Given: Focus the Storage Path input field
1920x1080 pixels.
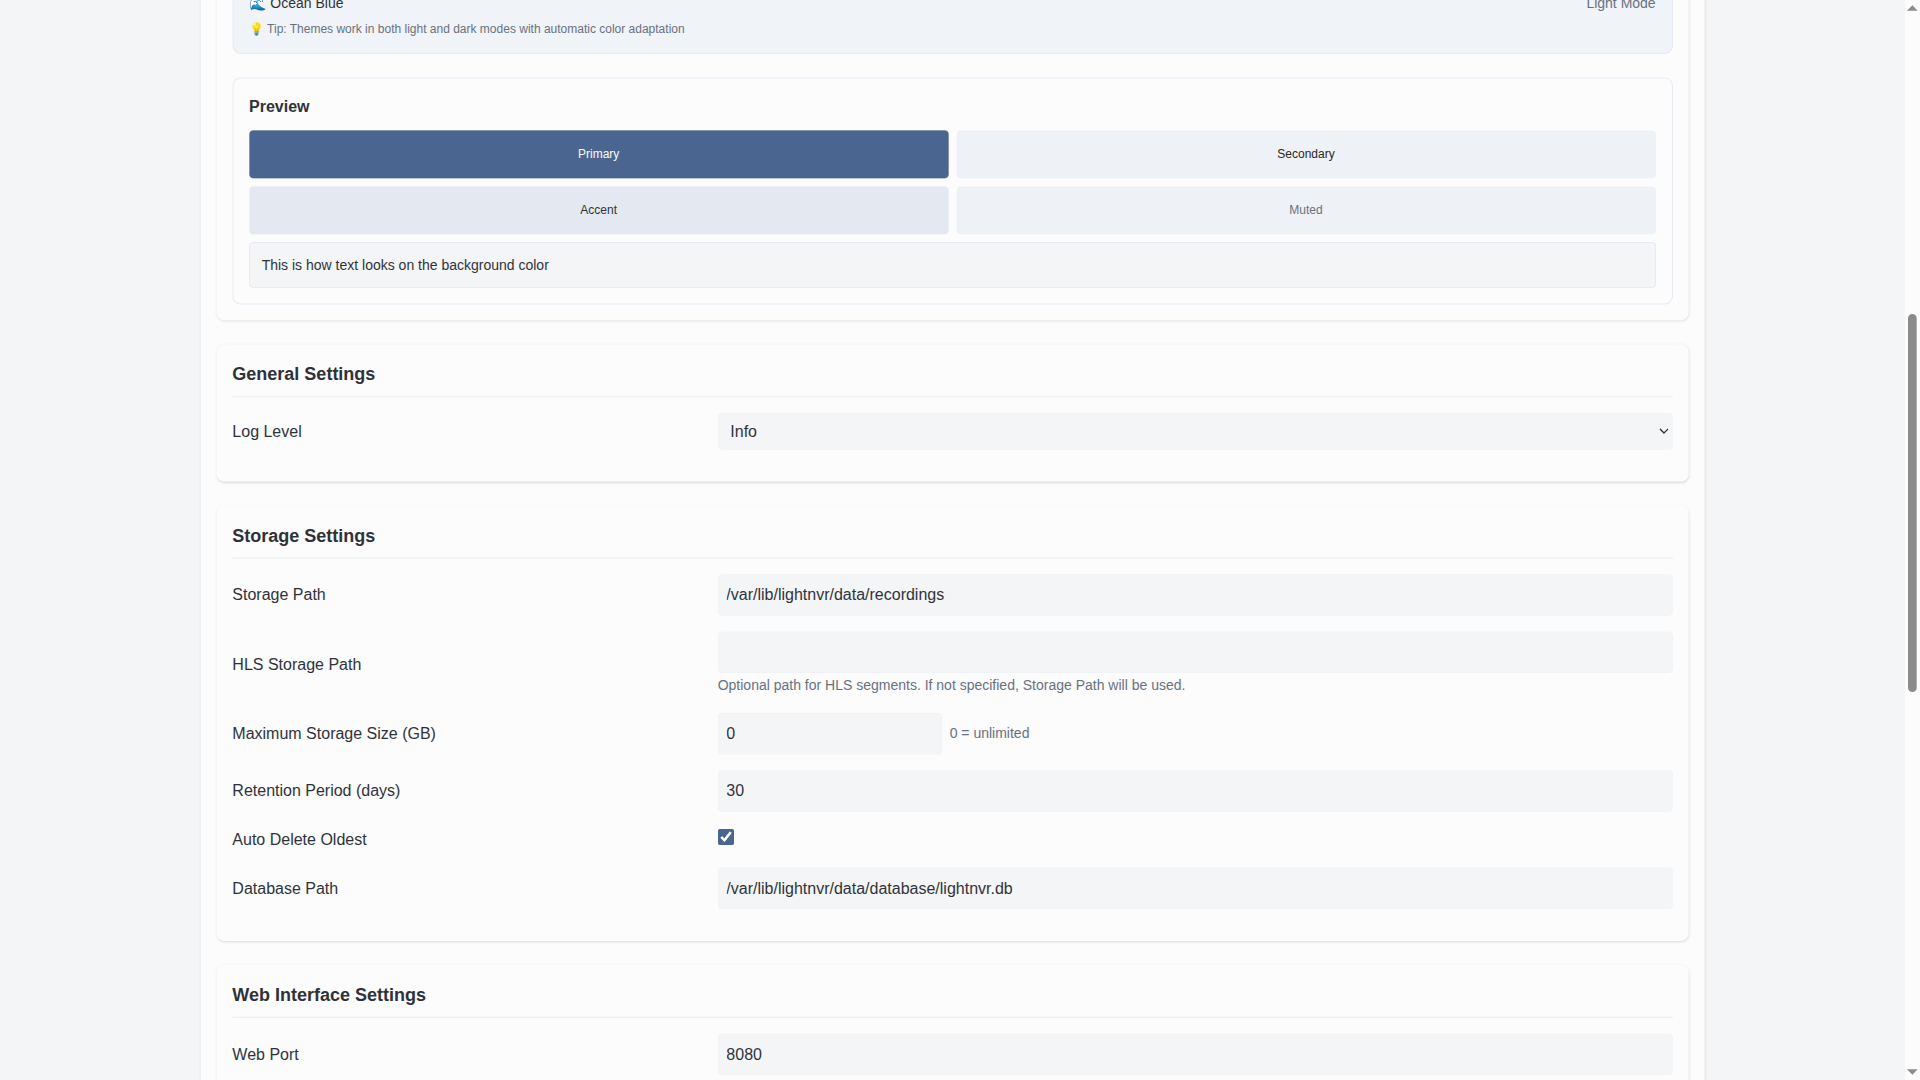Looking at the screenshot, I should coord(1195,595).
